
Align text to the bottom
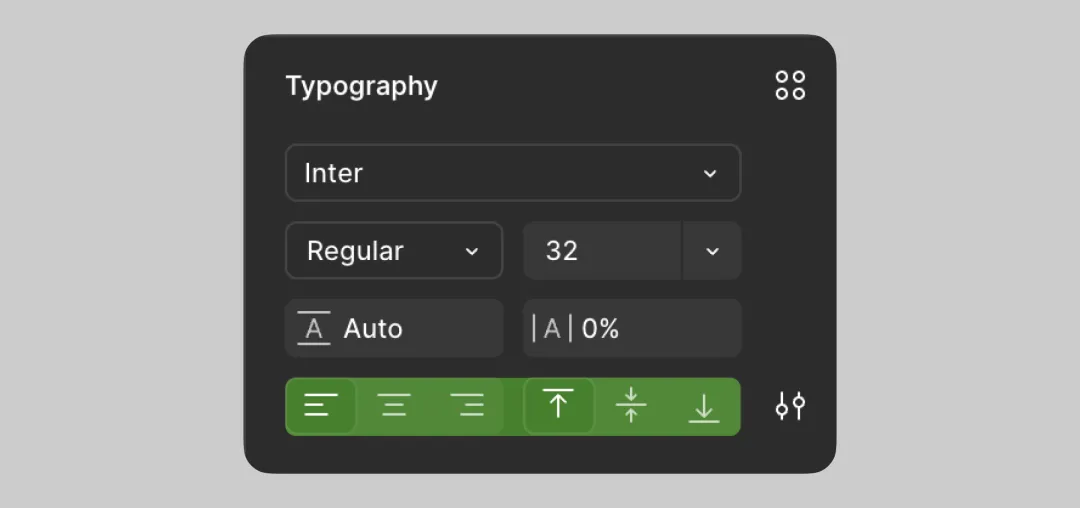pos(704,406)
